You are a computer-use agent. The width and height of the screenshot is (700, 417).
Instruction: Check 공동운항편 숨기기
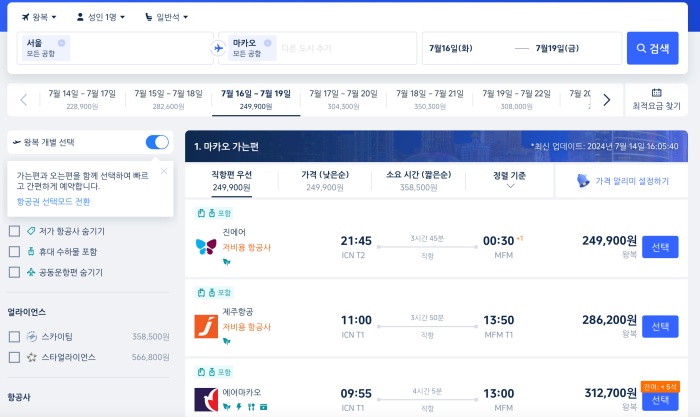[x=14, y=272]
